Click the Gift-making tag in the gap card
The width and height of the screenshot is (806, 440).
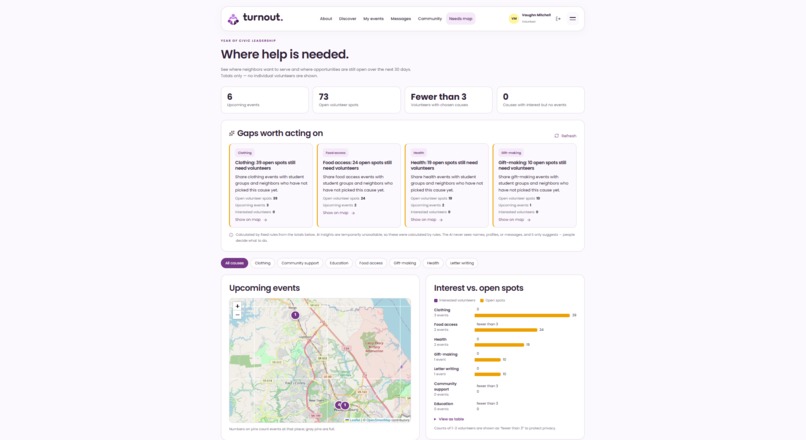pyautogui.click(x=511, y=153)
